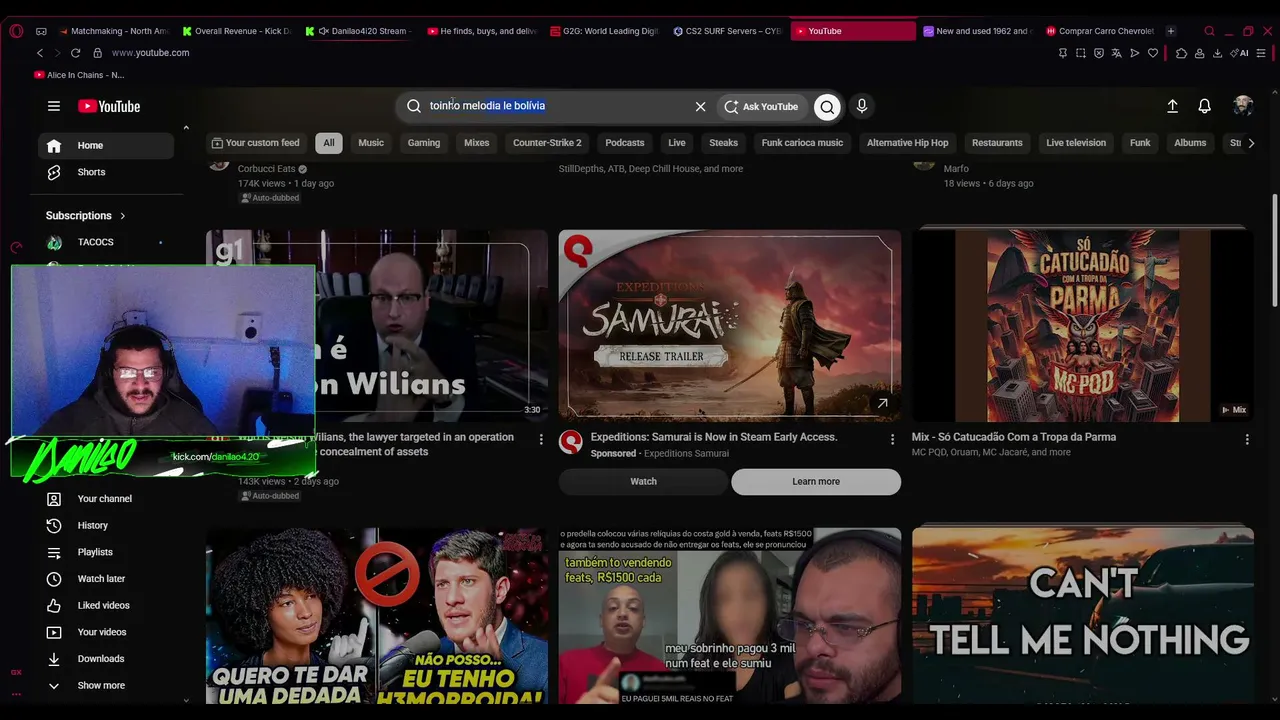This screenshot has height=720, width=1280.
Task: Open watch History
Action: [x=106, y=525]
